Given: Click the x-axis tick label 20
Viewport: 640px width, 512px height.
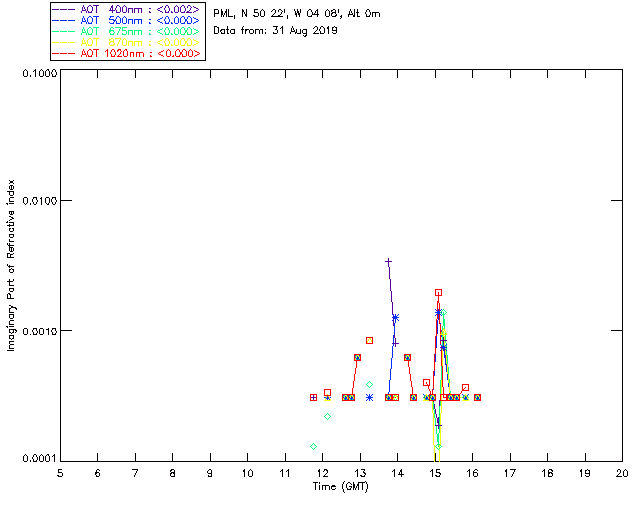Looking at the screenshot, I should [622, 473].
